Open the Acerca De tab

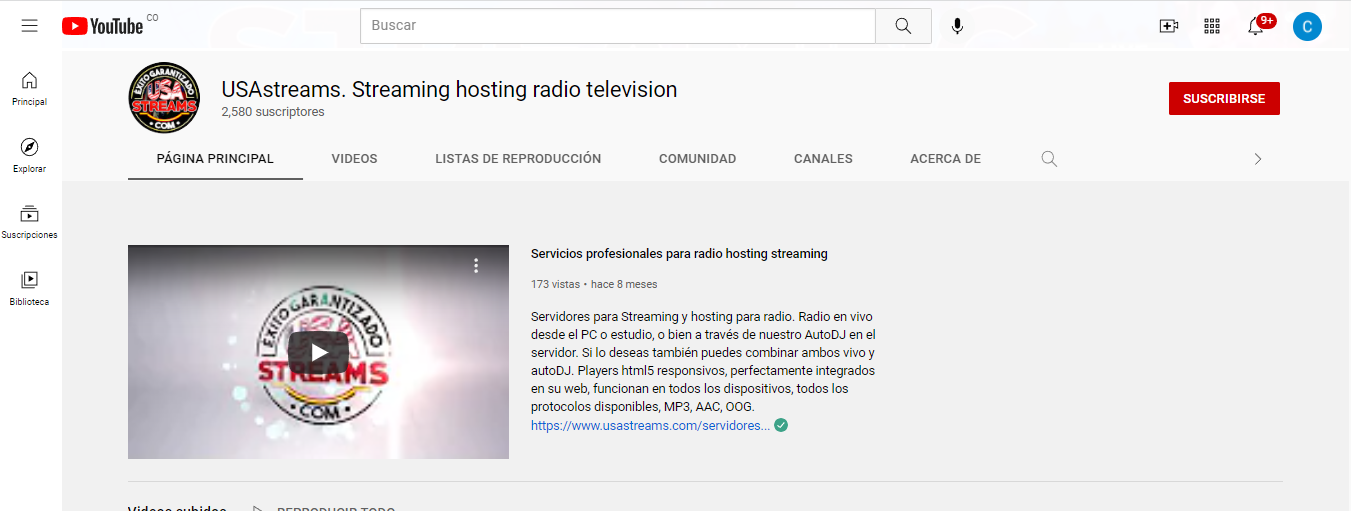coord(945,159)
